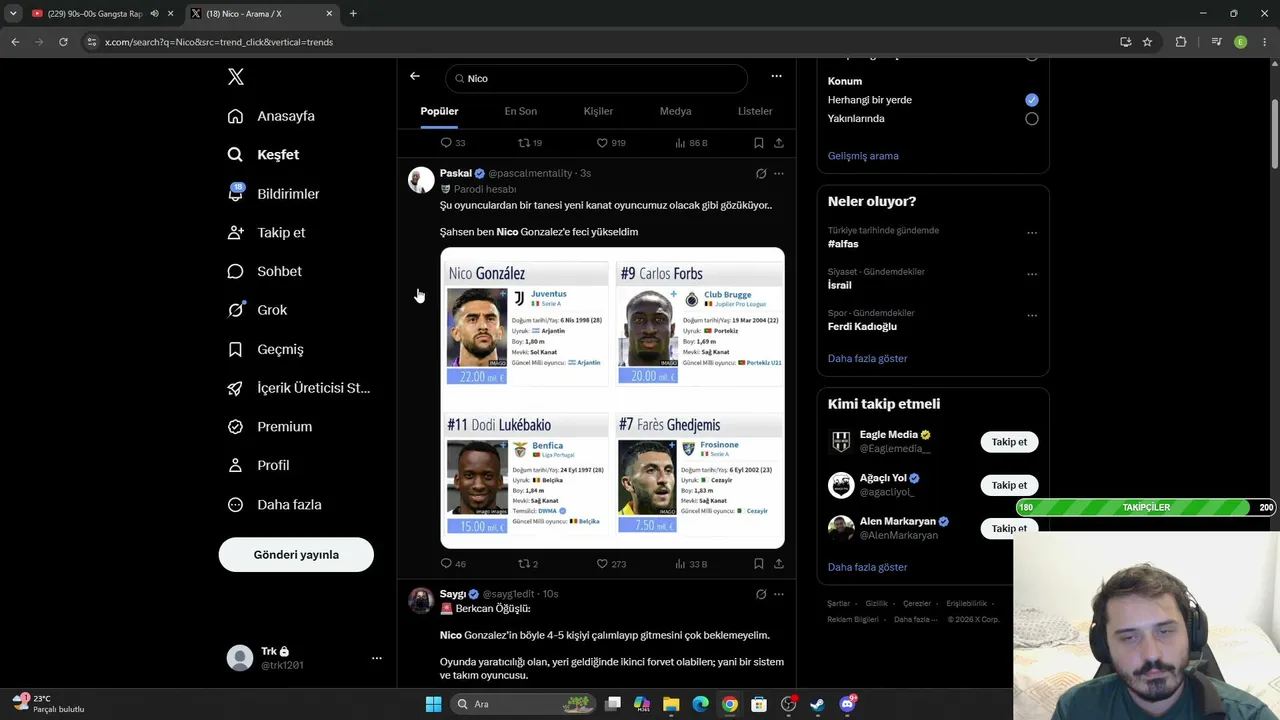1280x720 pixels.
Task: Follow Eagle Media with Takip et
Action: [1009, 442]
